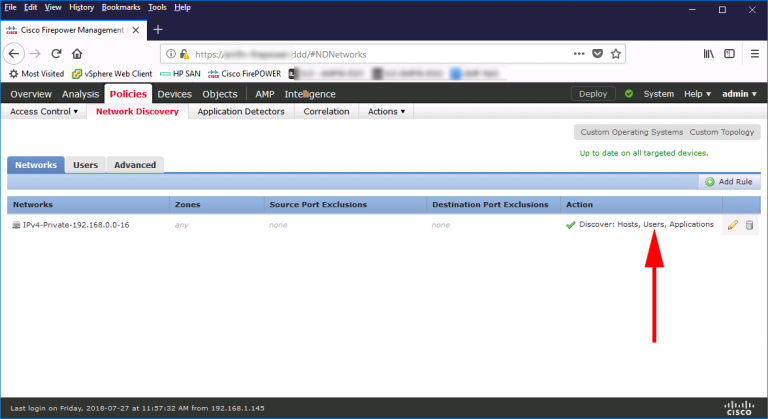Open page actions three-dot menu

point(579,54)
